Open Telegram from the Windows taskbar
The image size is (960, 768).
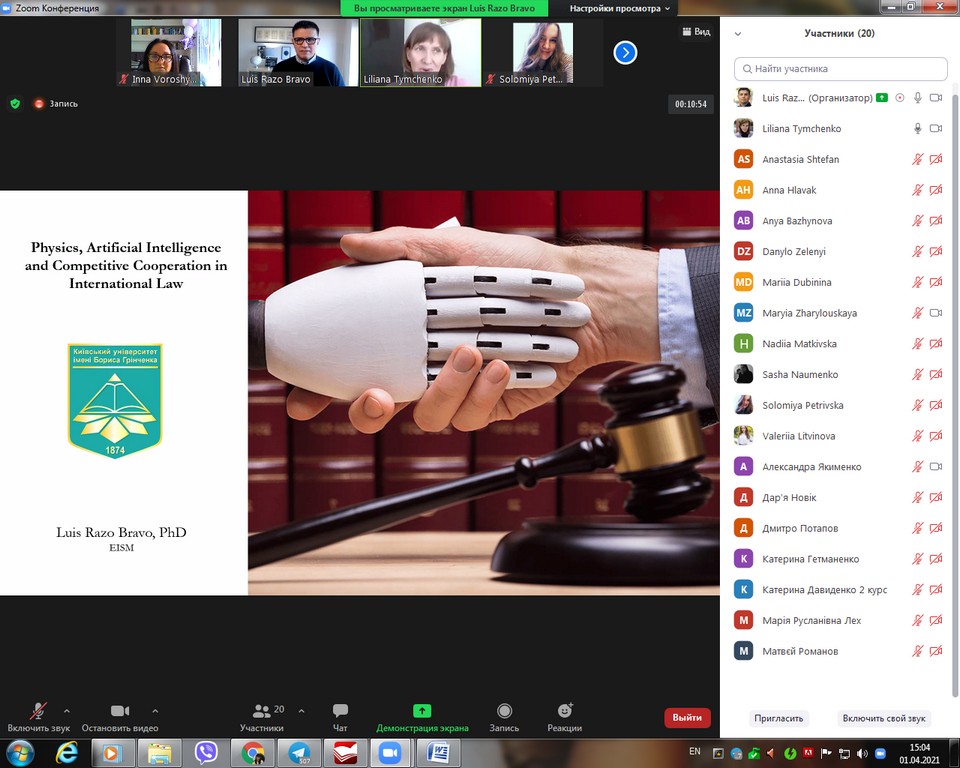[x=299, y=752]
